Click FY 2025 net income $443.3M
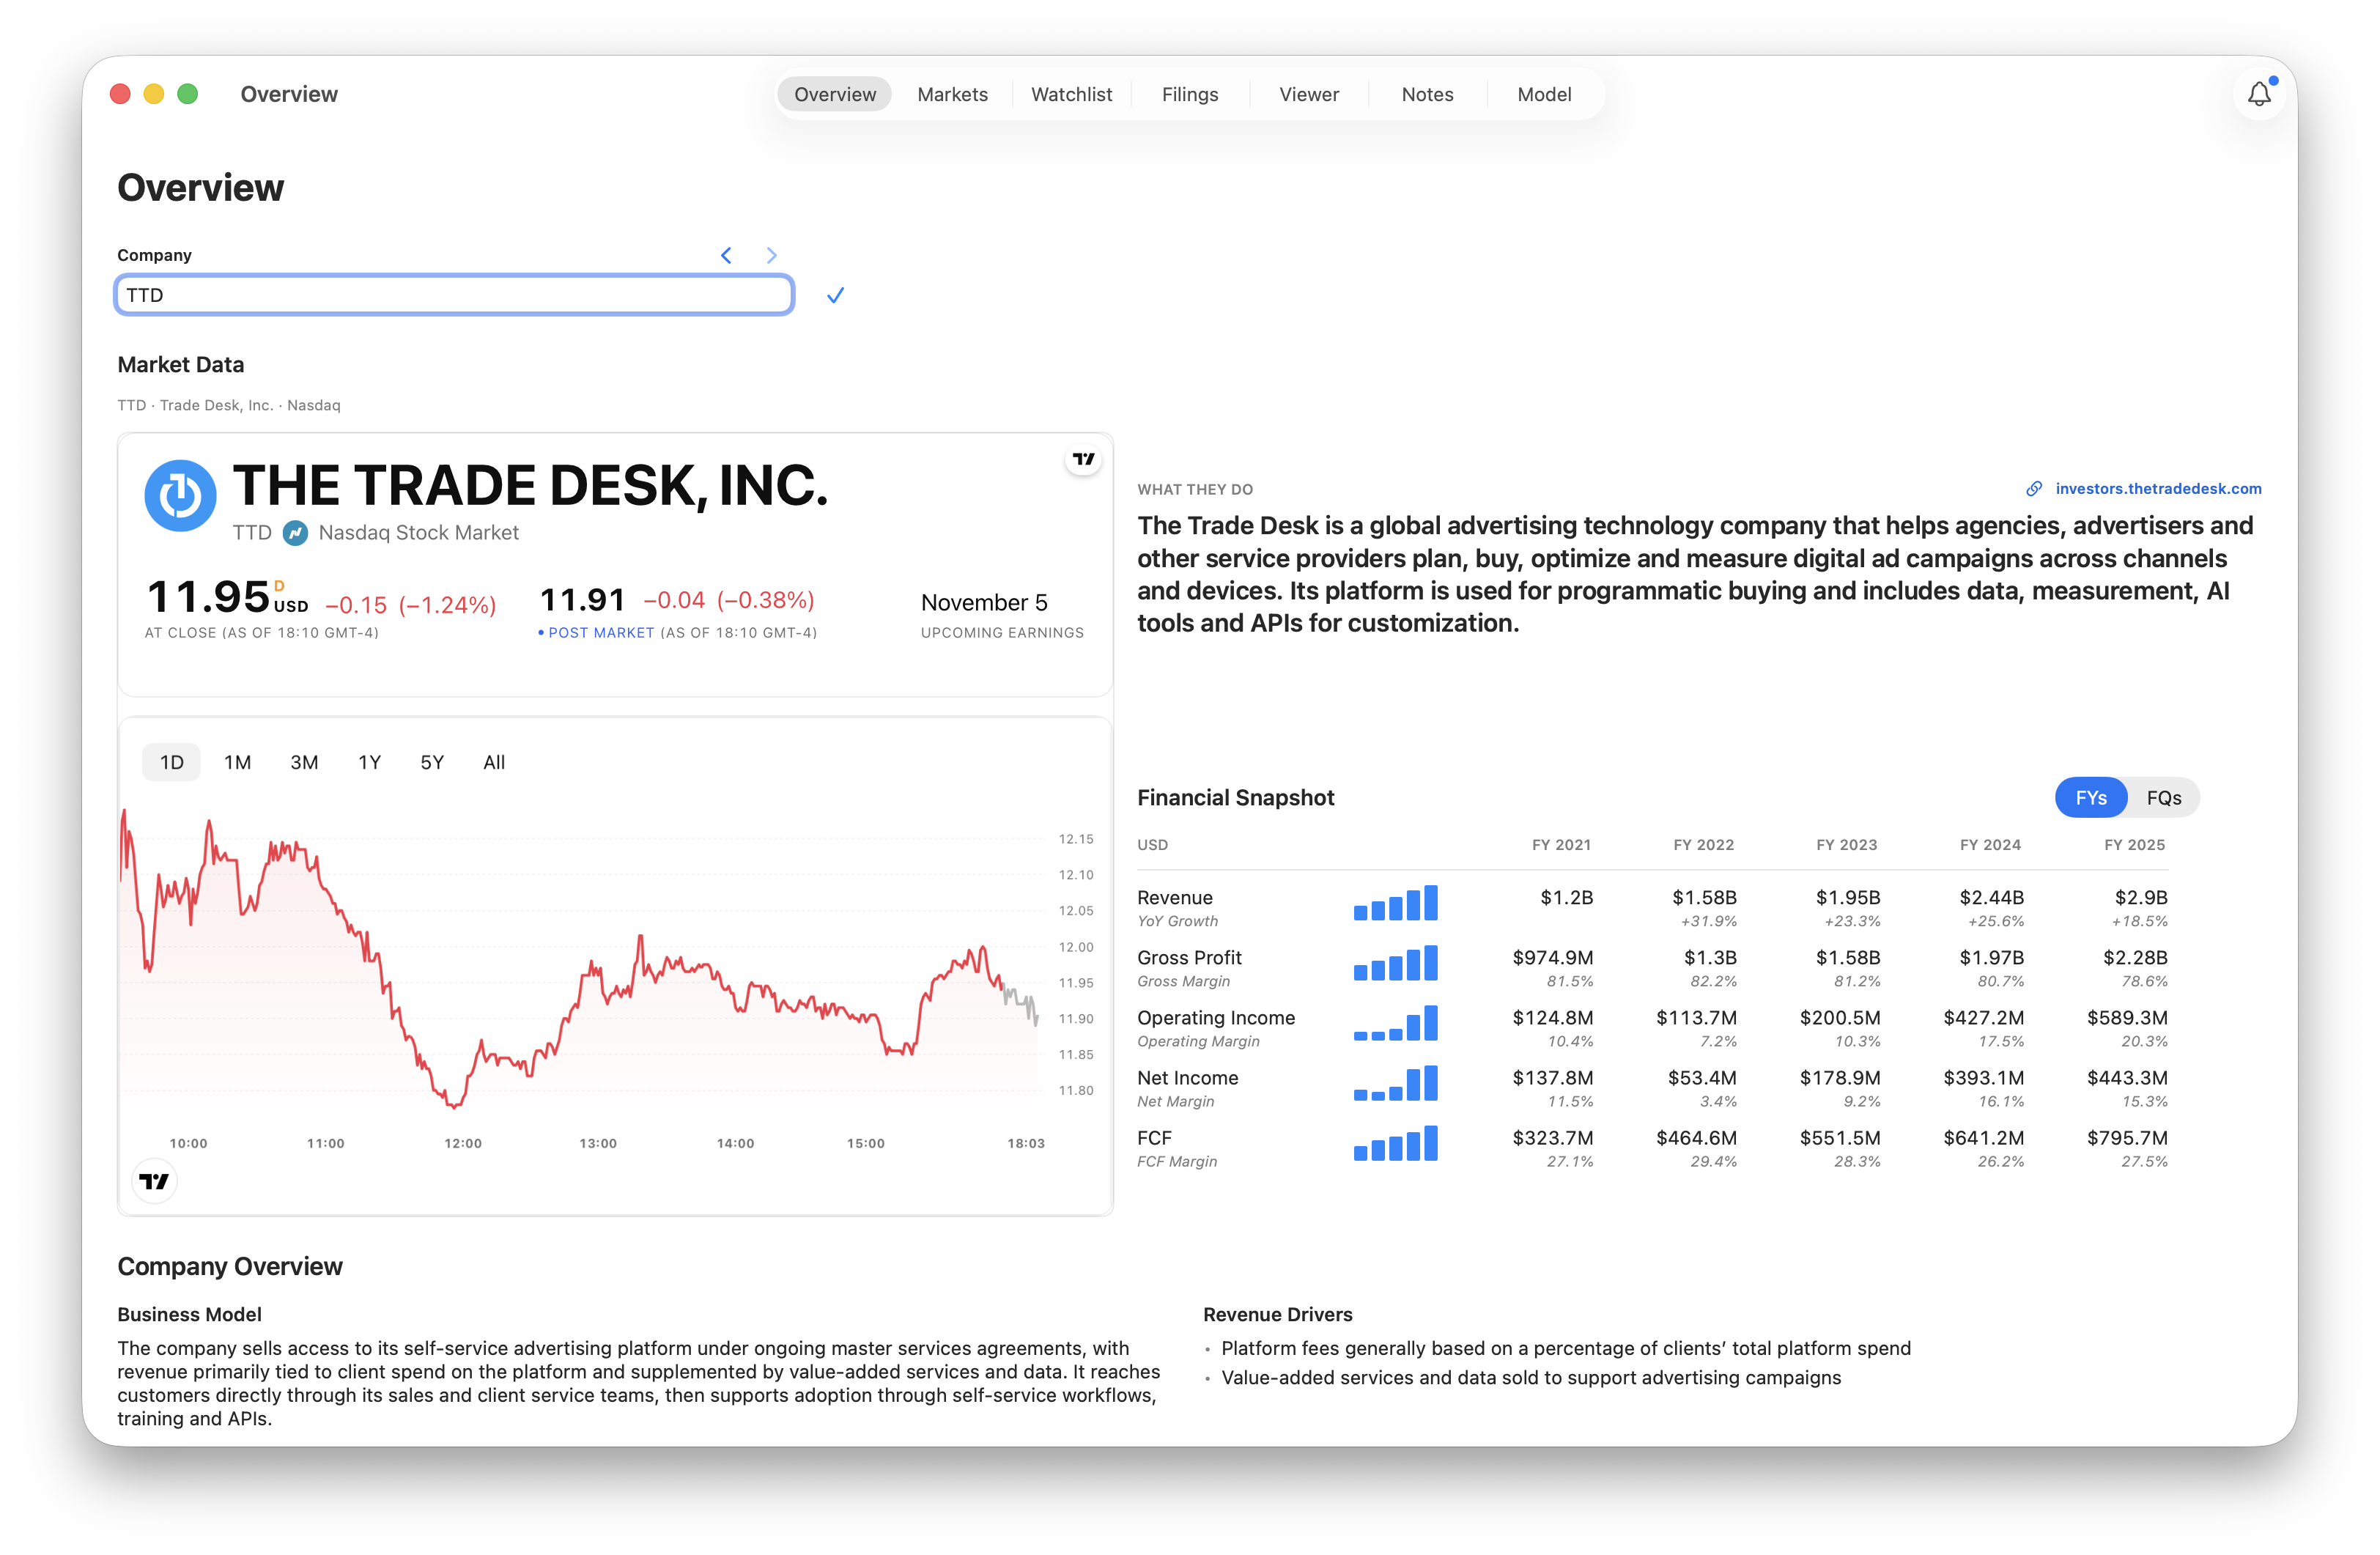Screen dimensions: 2380x1555 [x=2127, y=1078]
